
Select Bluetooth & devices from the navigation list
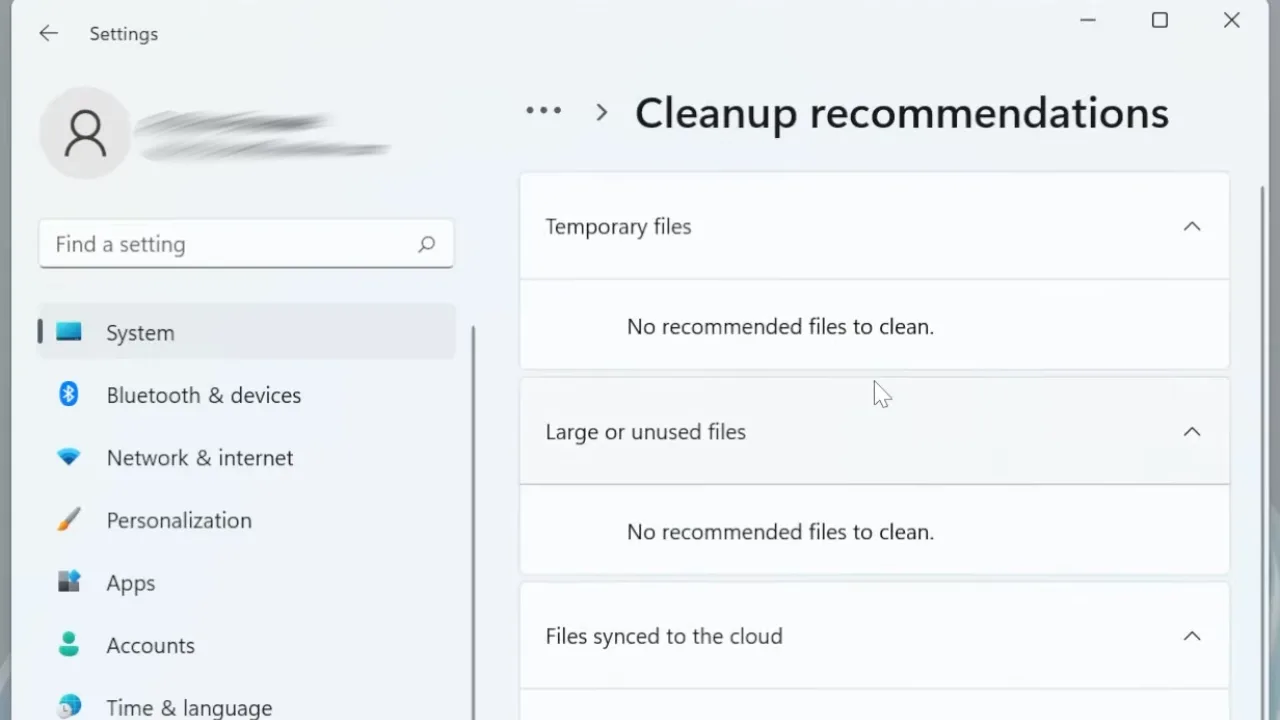(x=203, y=395)
